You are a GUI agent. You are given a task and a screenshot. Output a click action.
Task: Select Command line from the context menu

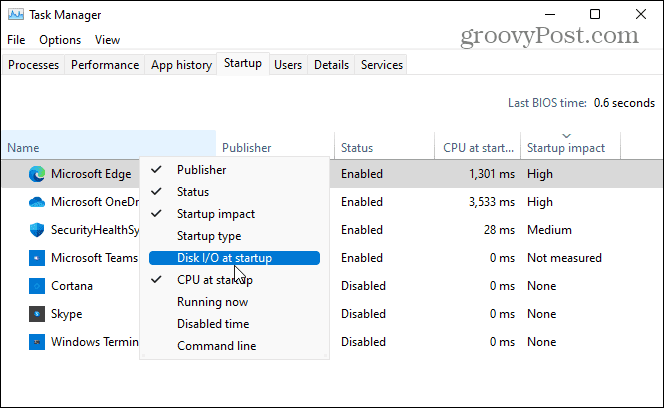tap(216, 346)
